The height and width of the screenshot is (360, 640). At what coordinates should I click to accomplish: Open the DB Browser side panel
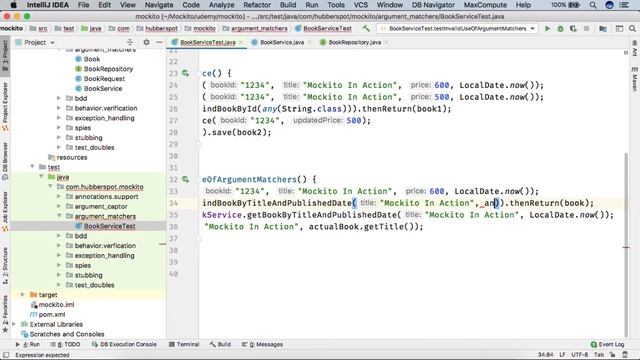coord(5,162)
